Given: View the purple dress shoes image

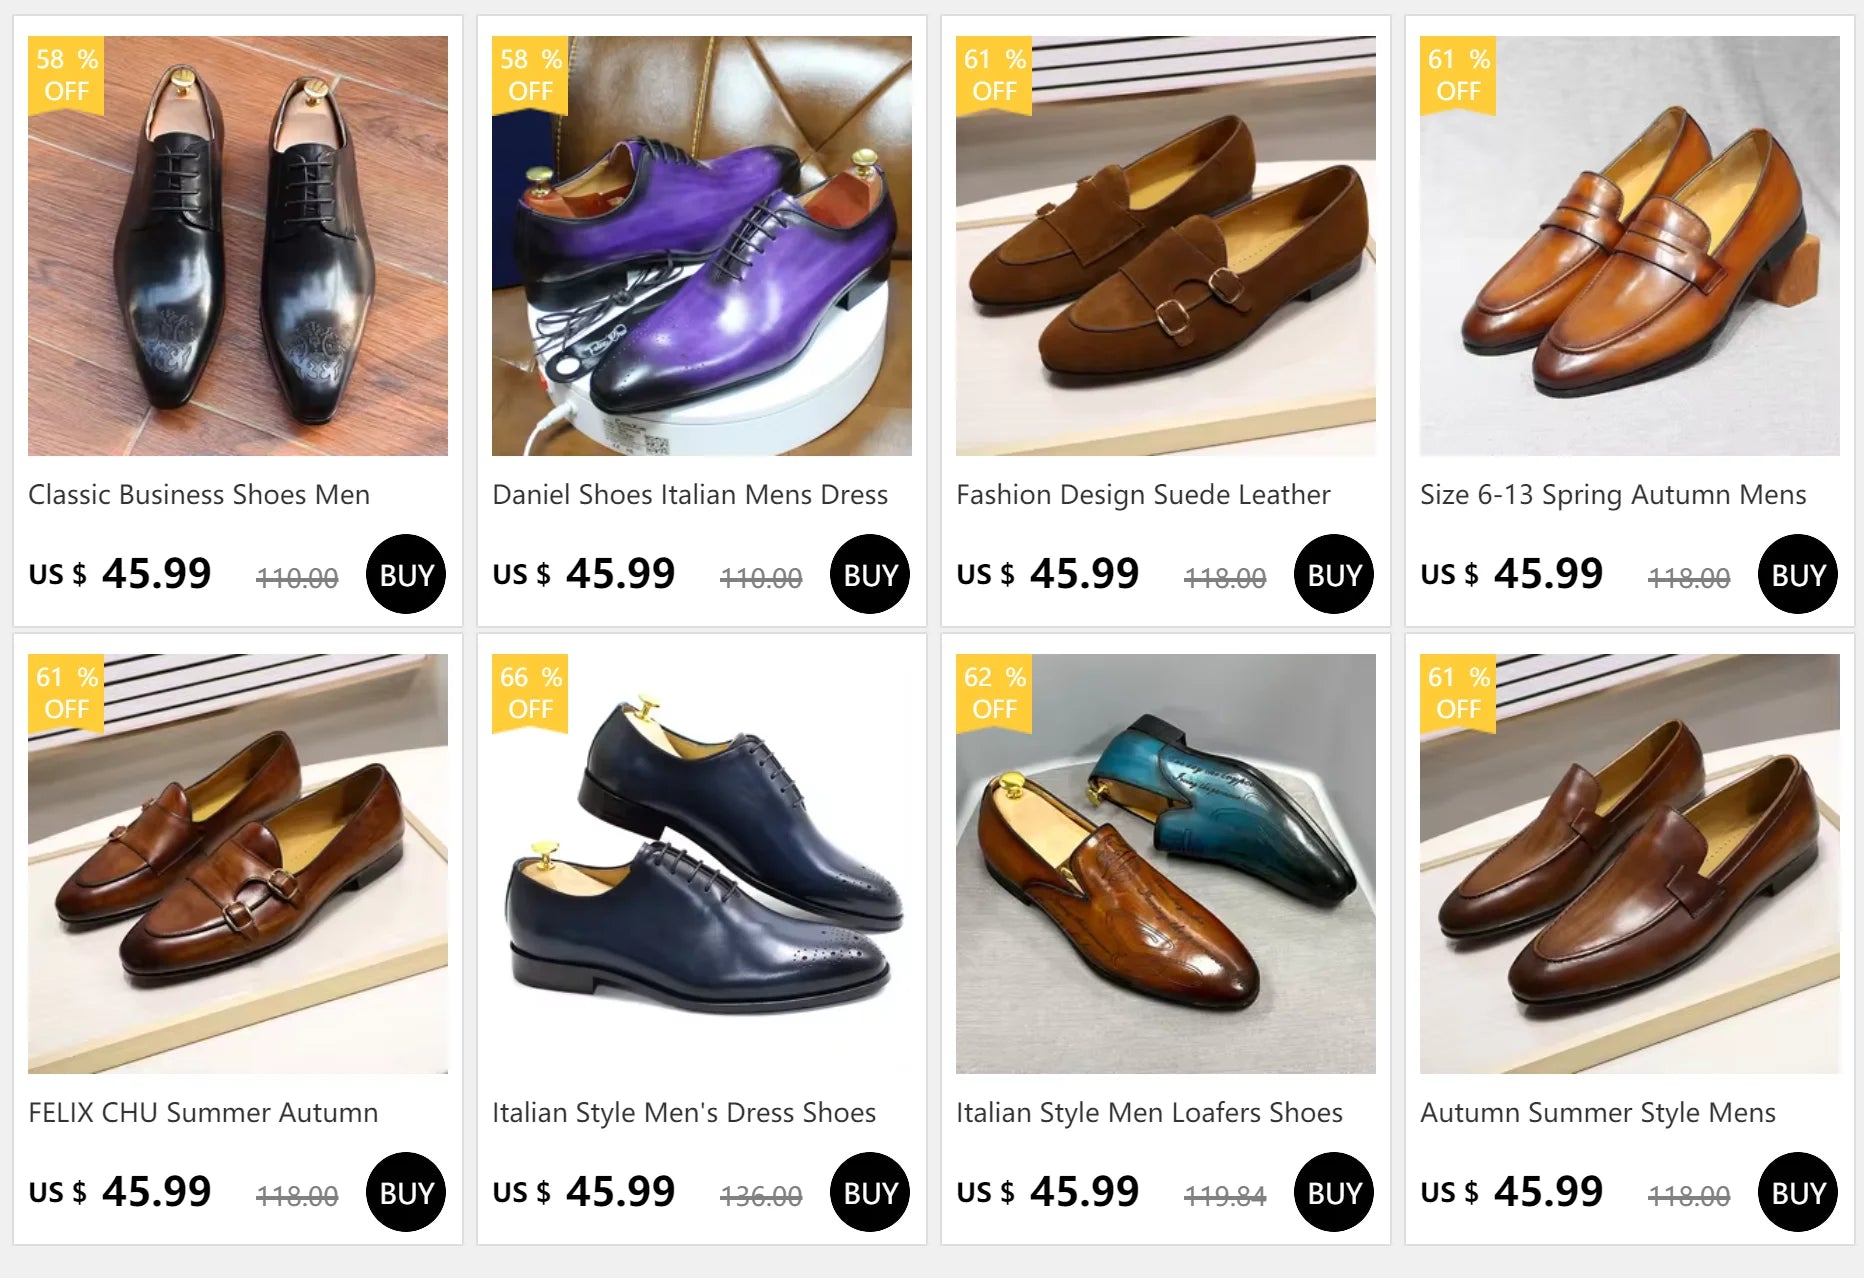Looking at the screenshot, I should tap(702, 246).
